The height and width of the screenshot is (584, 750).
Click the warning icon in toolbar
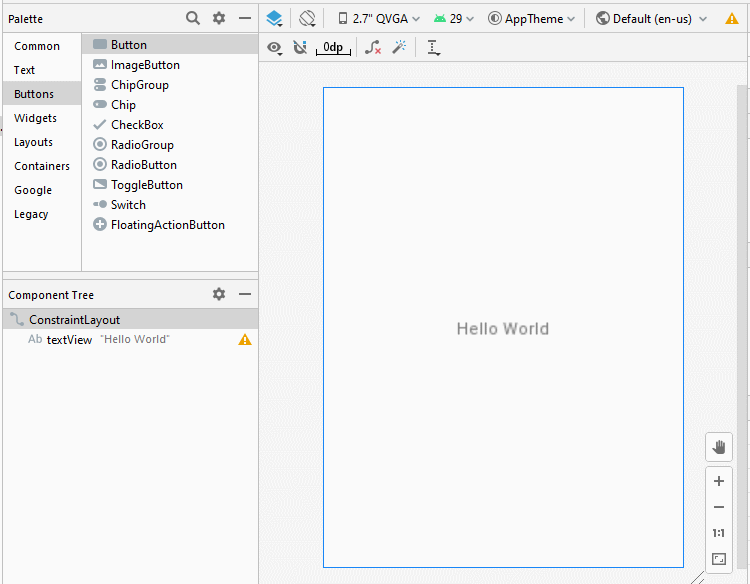click(731, 19)
